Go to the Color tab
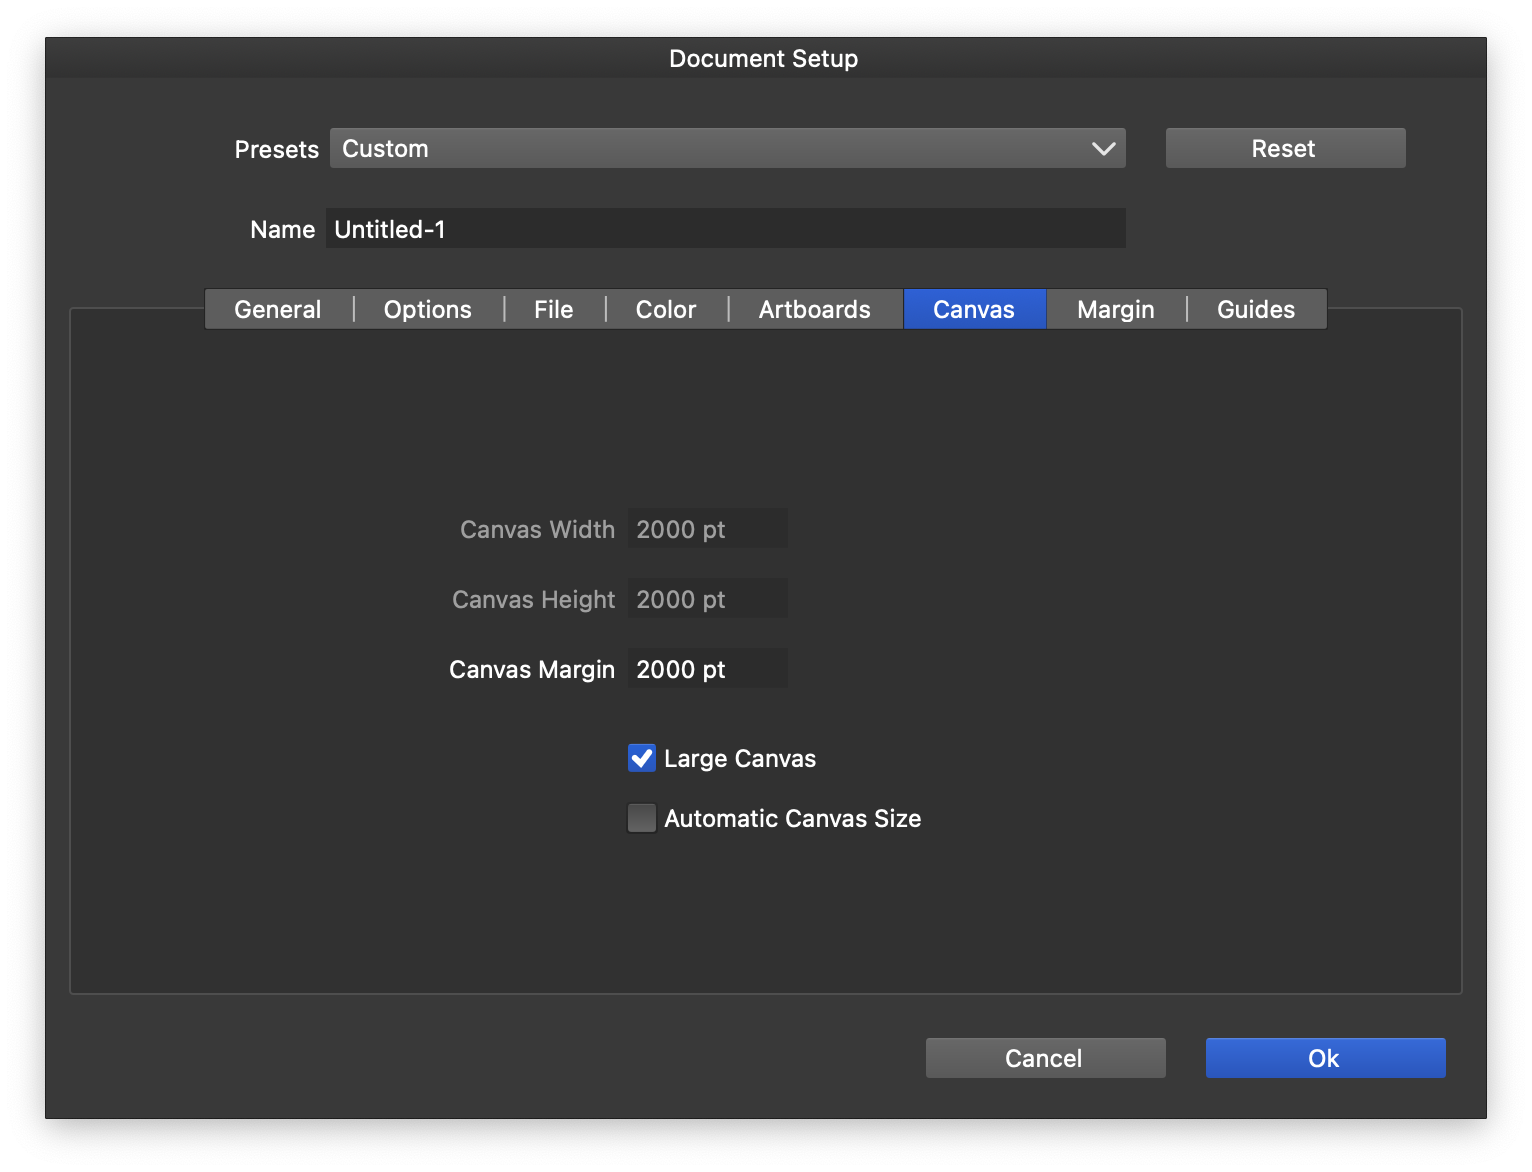This screenshot has height=1172, width=1532. (666, 310)
